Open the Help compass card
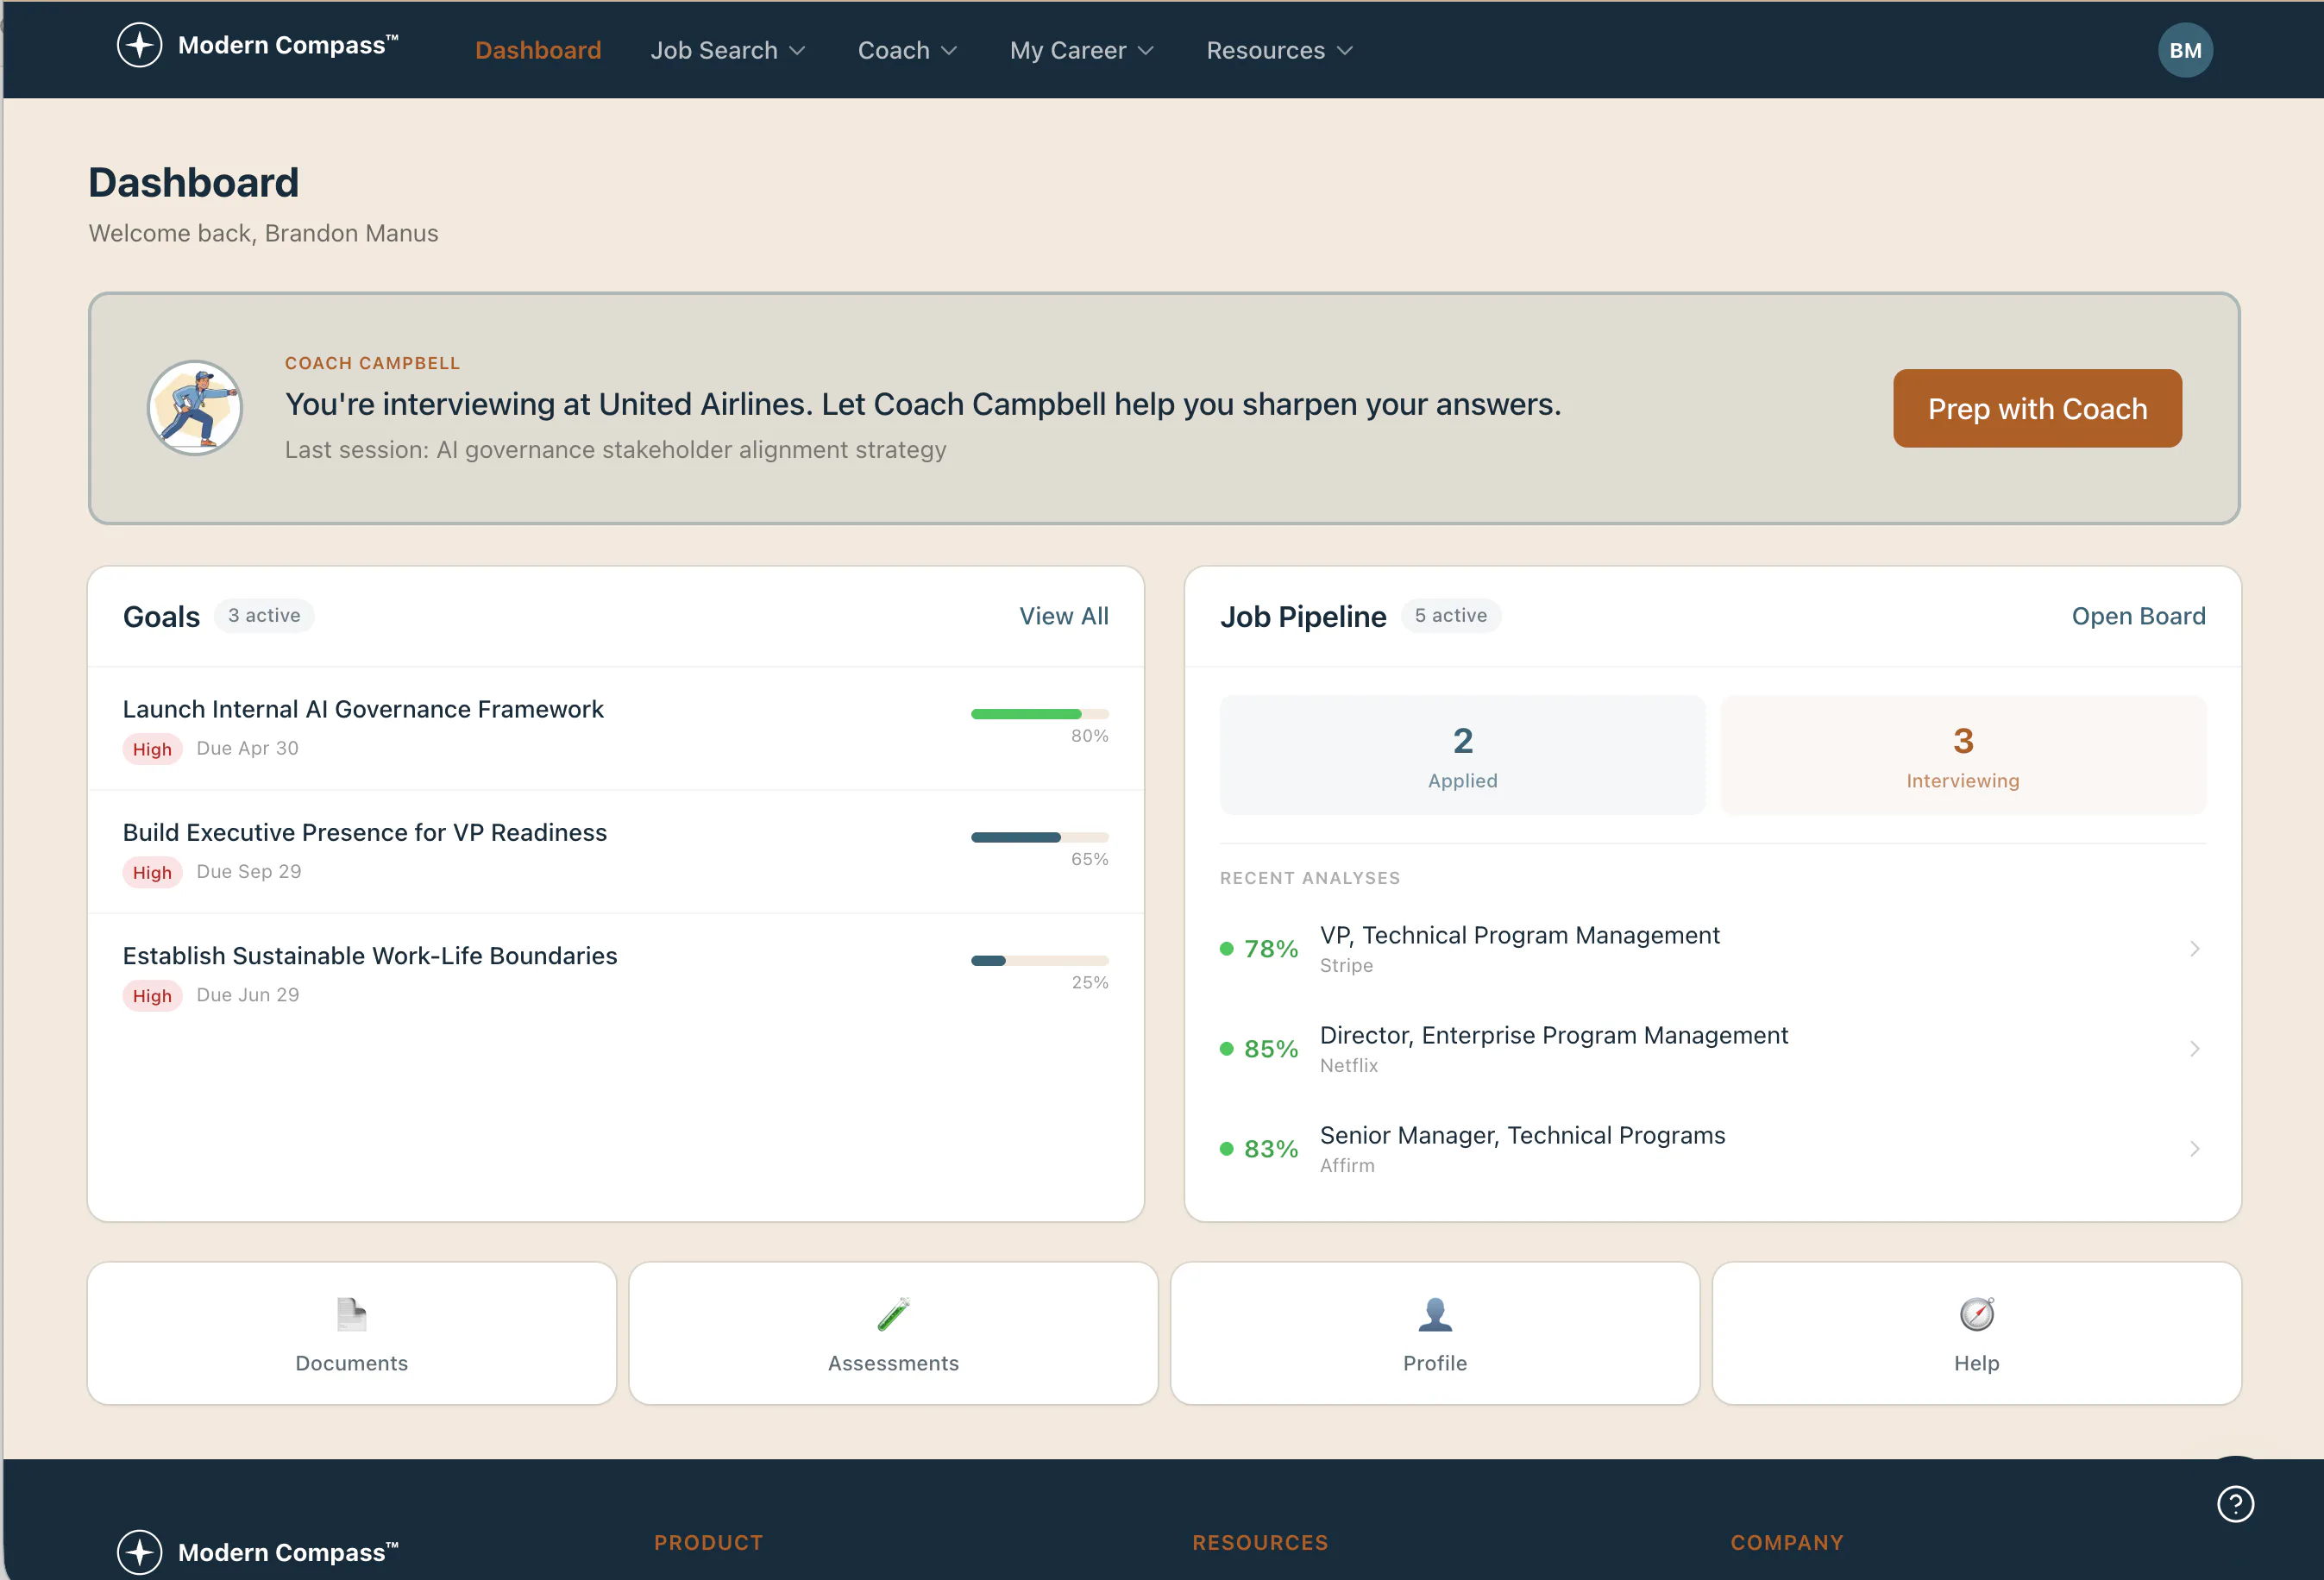The width and height of the screenshot is (2324, 1580). click(1976, 1333)
